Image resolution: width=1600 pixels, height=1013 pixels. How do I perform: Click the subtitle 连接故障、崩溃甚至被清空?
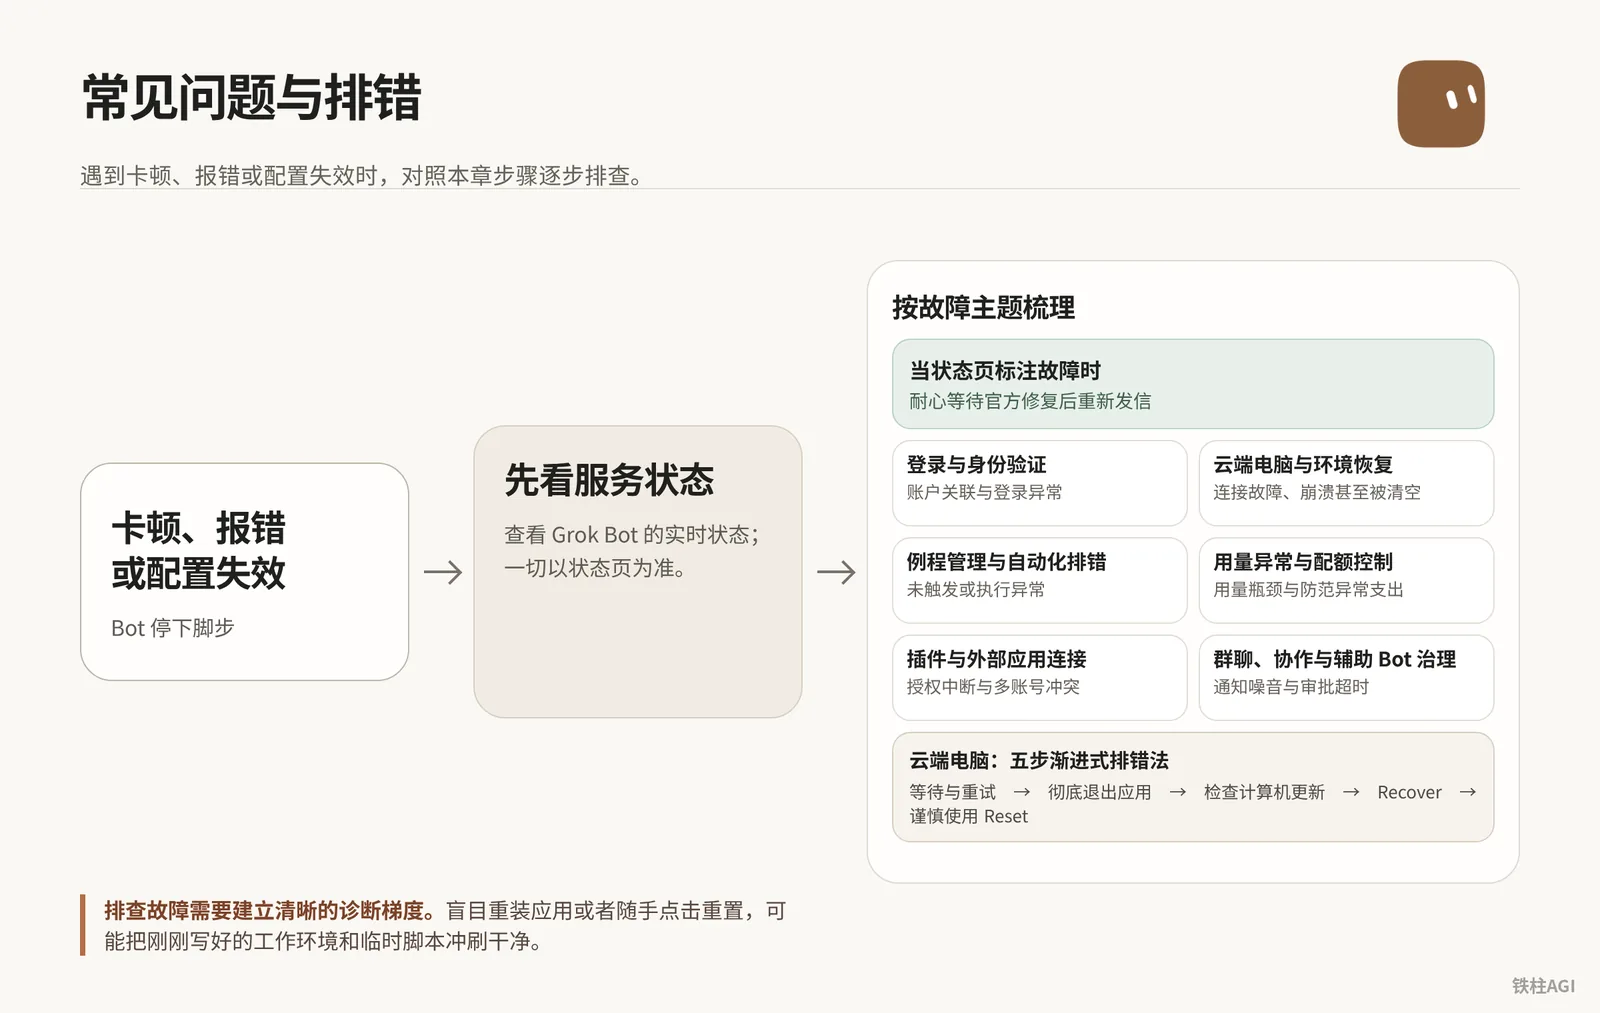1317,492
